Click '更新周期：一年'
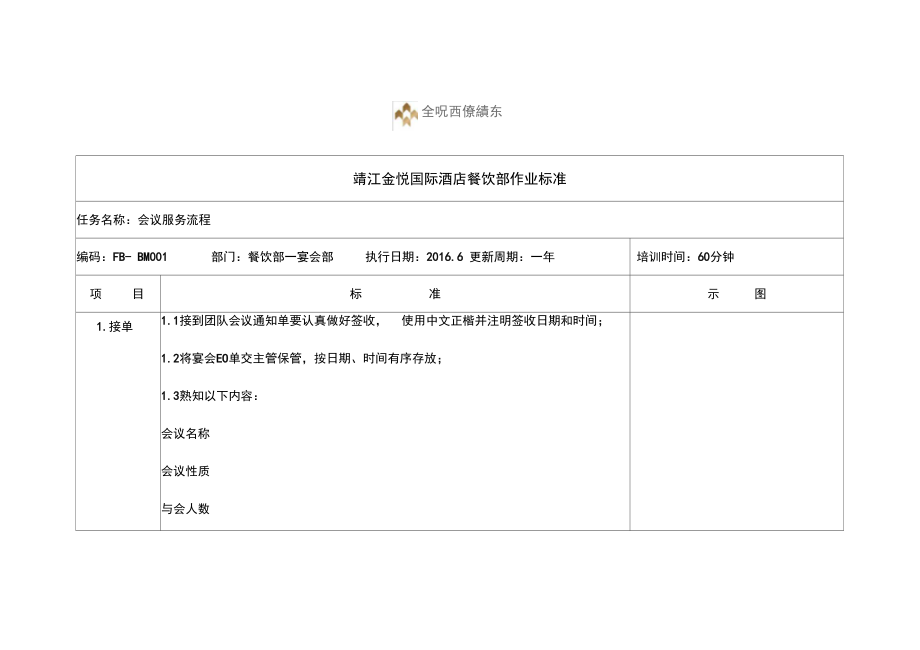Viewport: 920px width, 650px height. tap(512, 257)
